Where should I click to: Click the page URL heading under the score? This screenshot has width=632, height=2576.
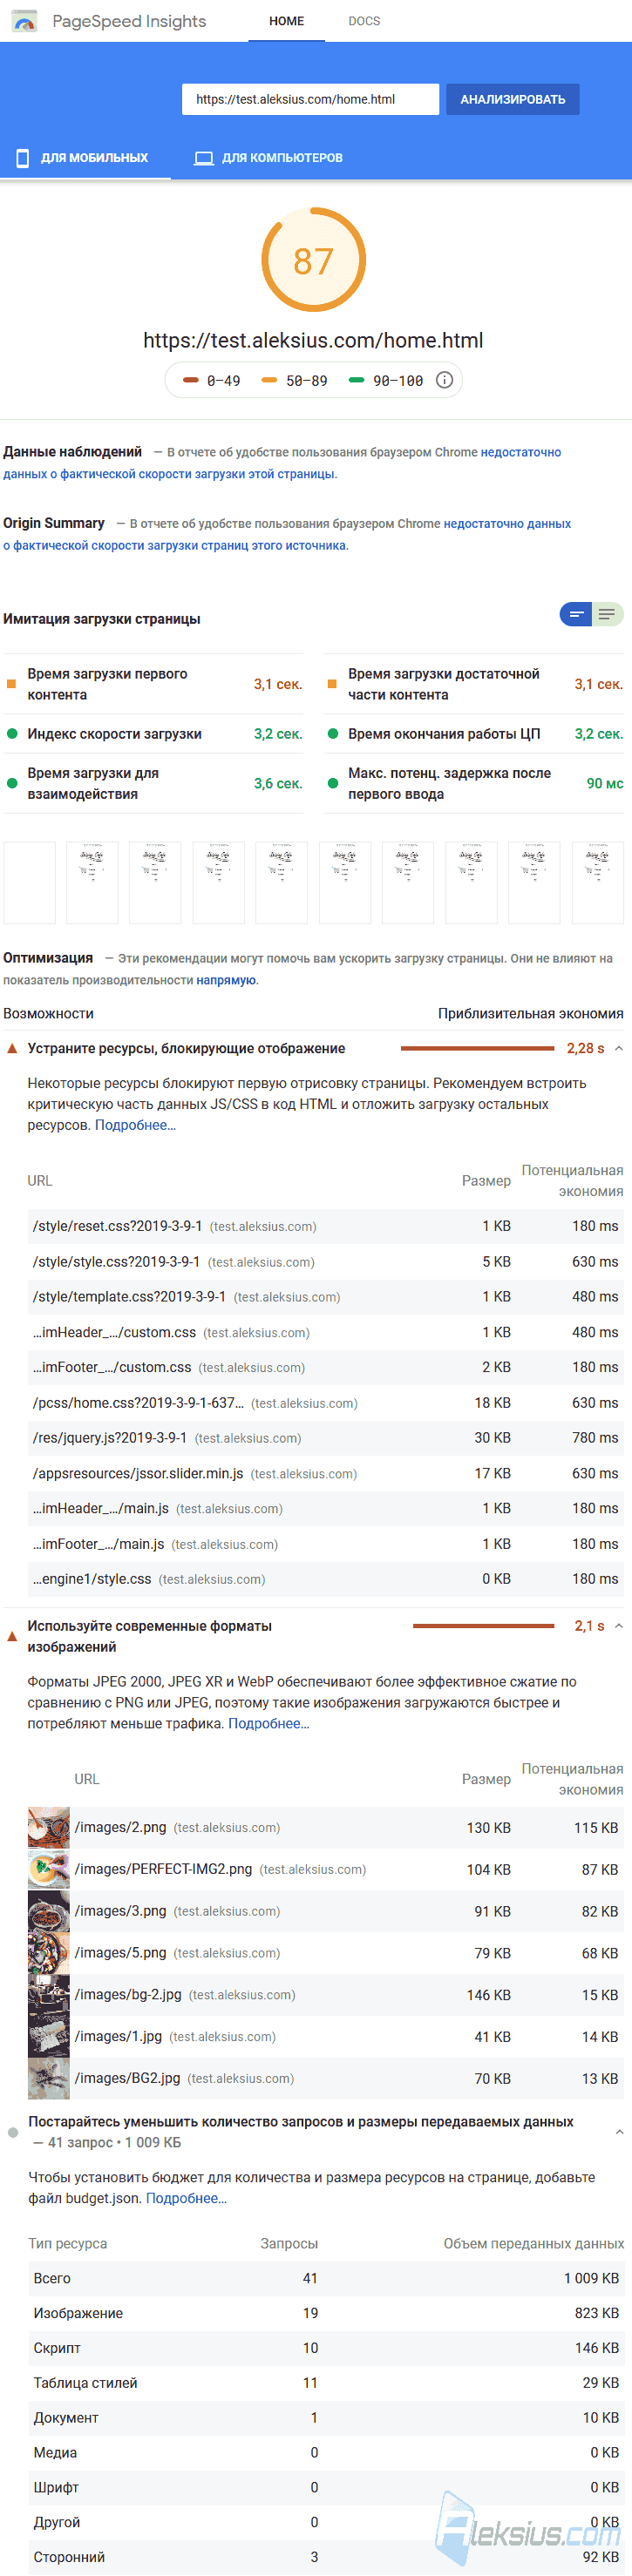[x=313, y=340]
